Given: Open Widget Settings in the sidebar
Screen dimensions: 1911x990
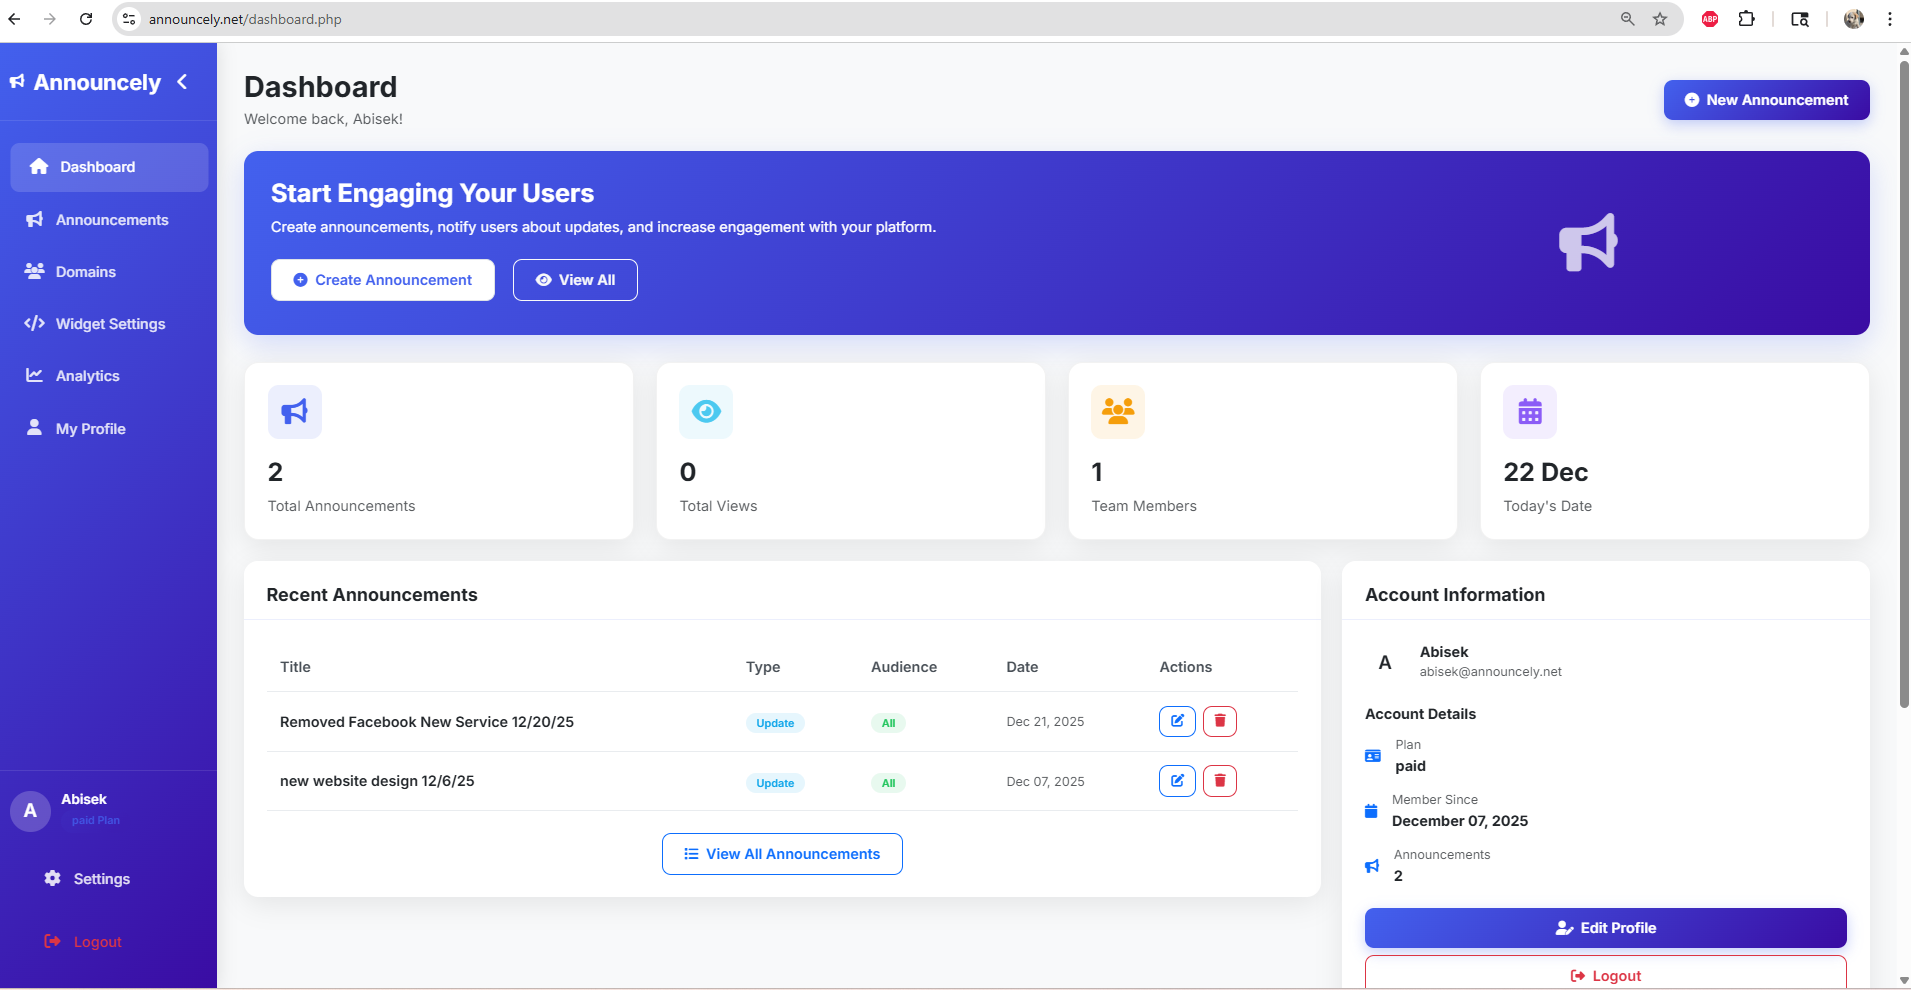Looking at the screenshot, I should tap(109, 324).
